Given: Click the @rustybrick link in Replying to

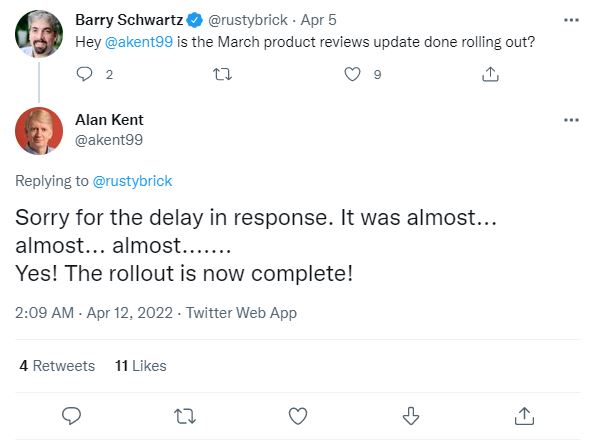Looking at the screenshot, I should pyautogui.click(x=132, y=181).
